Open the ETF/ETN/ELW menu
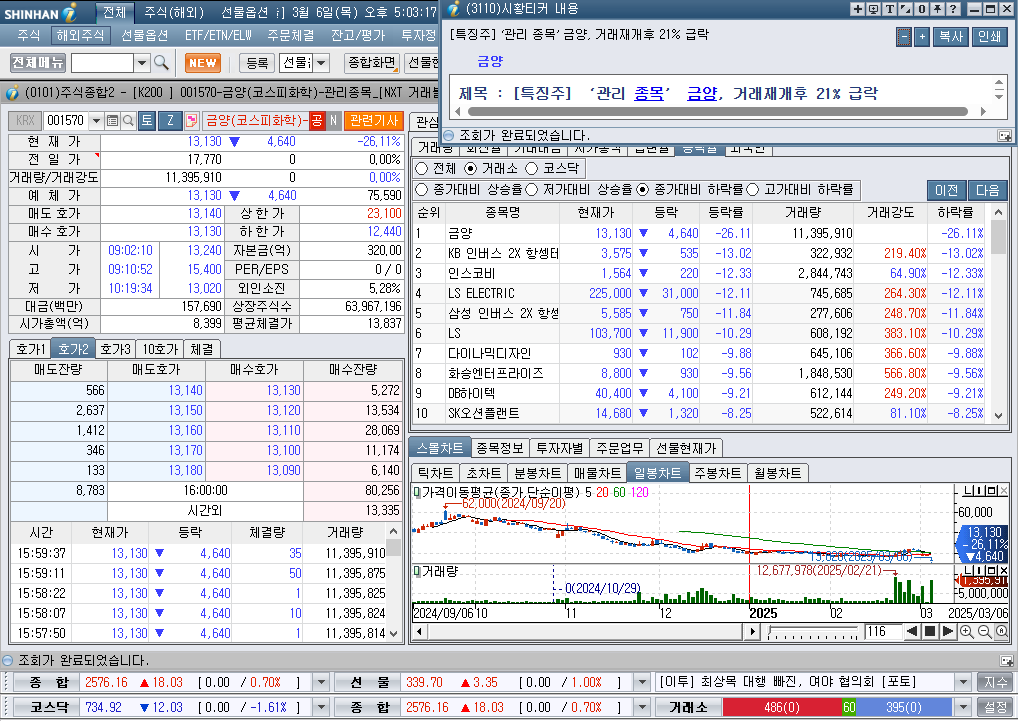 pyautogui.click(x=218, y=35)
